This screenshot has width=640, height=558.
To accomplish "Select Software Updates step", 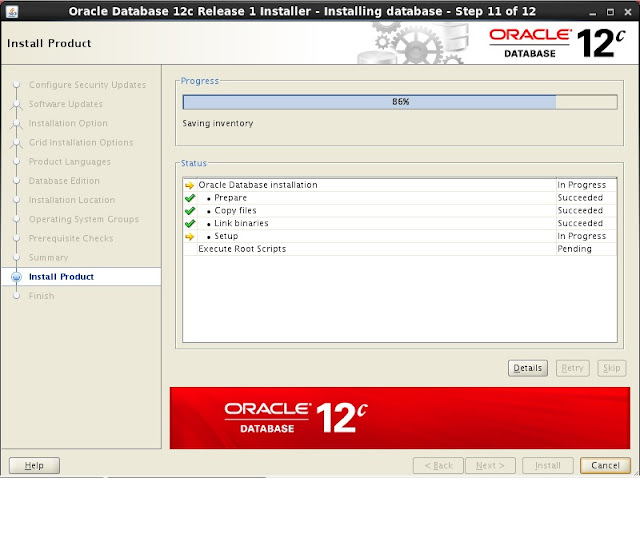I will [66, 104].
